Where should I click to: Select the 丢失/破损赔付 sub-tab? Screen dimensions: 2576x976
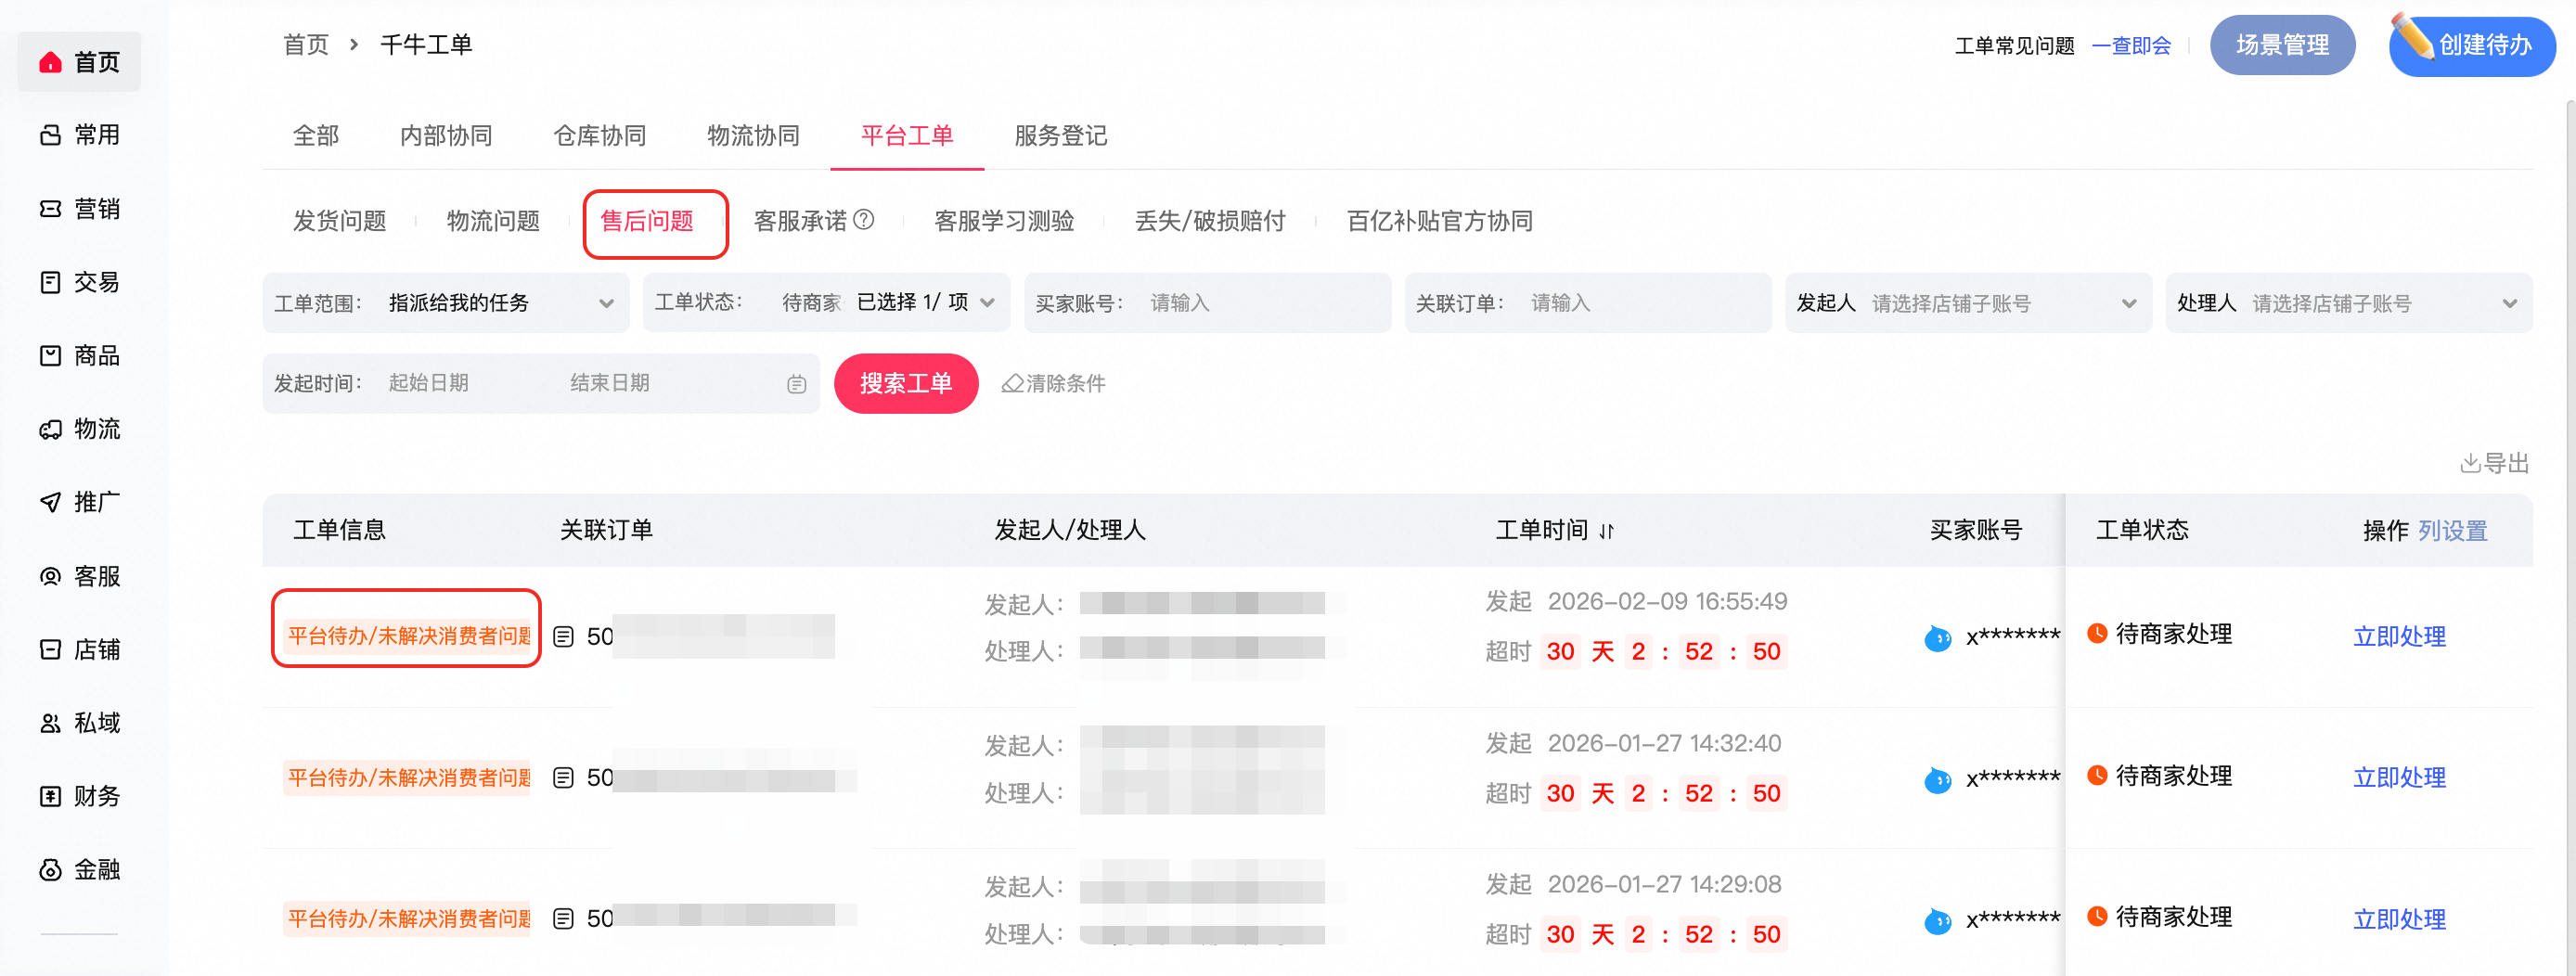(1210, 221)
